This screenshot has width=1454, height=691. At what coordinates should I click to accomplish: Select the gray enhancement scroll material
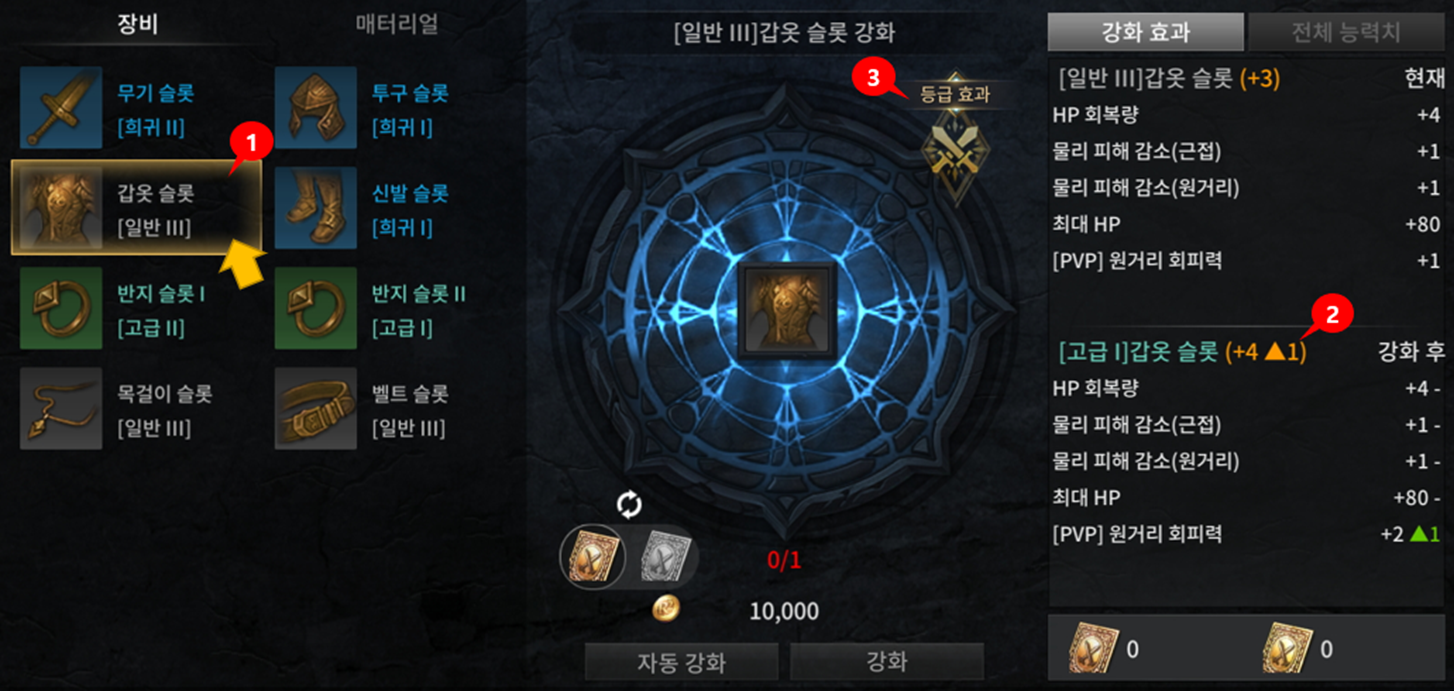point(661,556)
